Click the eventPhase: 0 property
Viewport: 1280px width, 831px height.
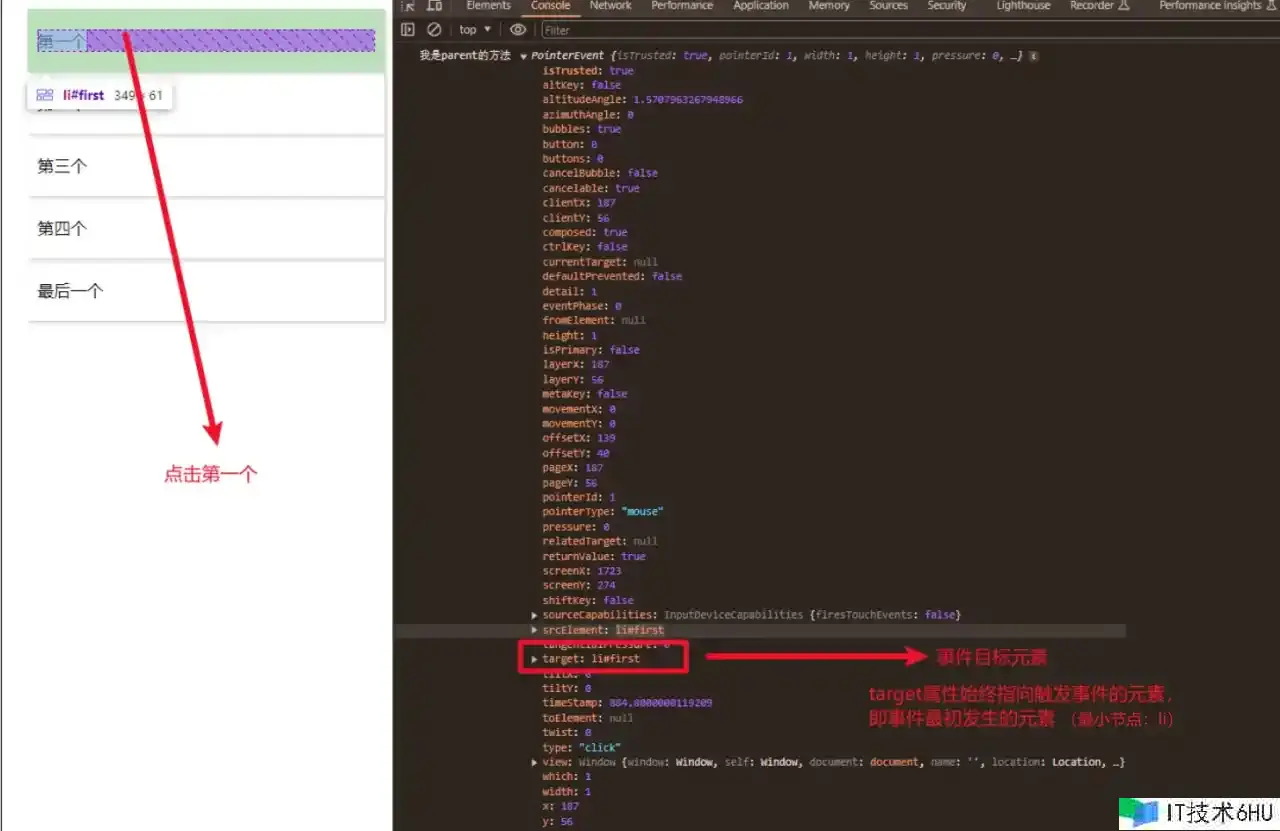(x=582, y=306)
